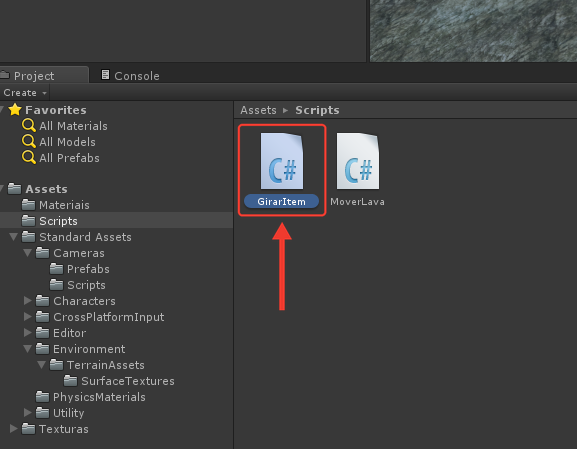The image size is (577, 449).
Task: Click the Materiais folder icon
Action: tap(29, 204)
